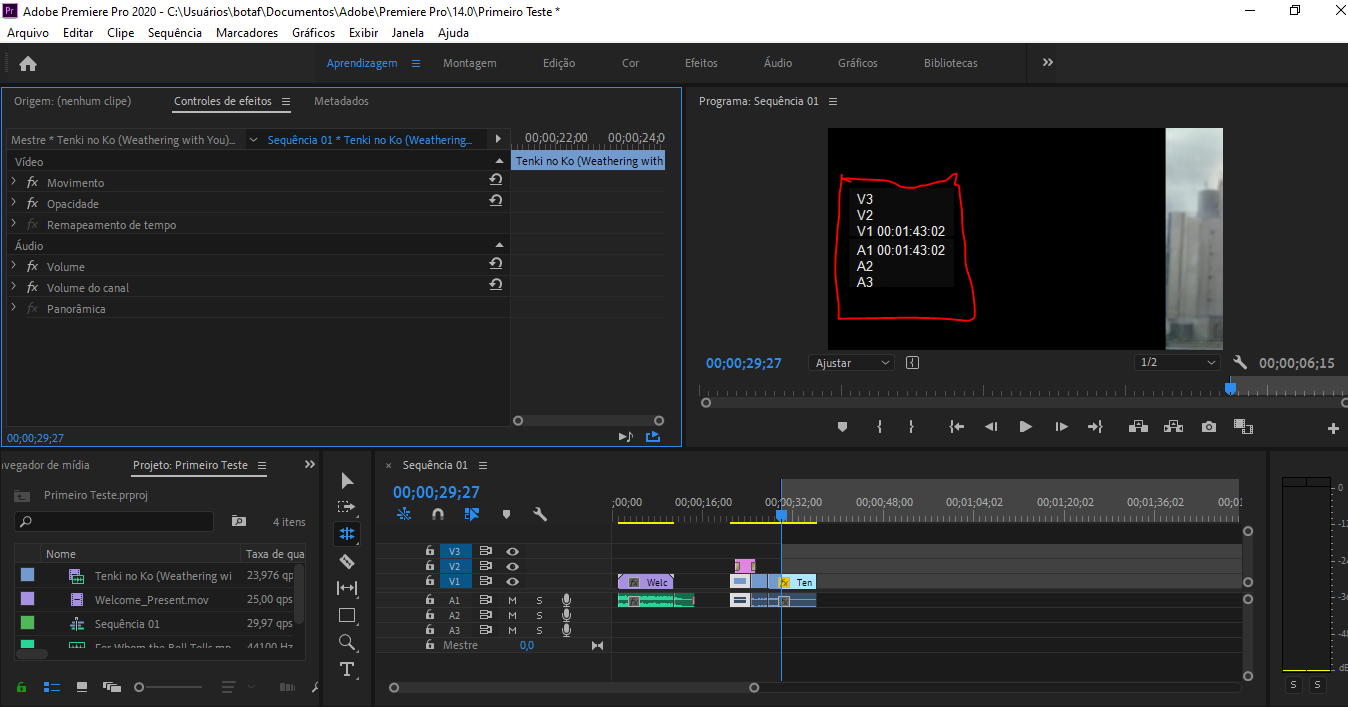Hide video track V1 with the eye toggle
The image size is (1348, 707).
[512, 581]
